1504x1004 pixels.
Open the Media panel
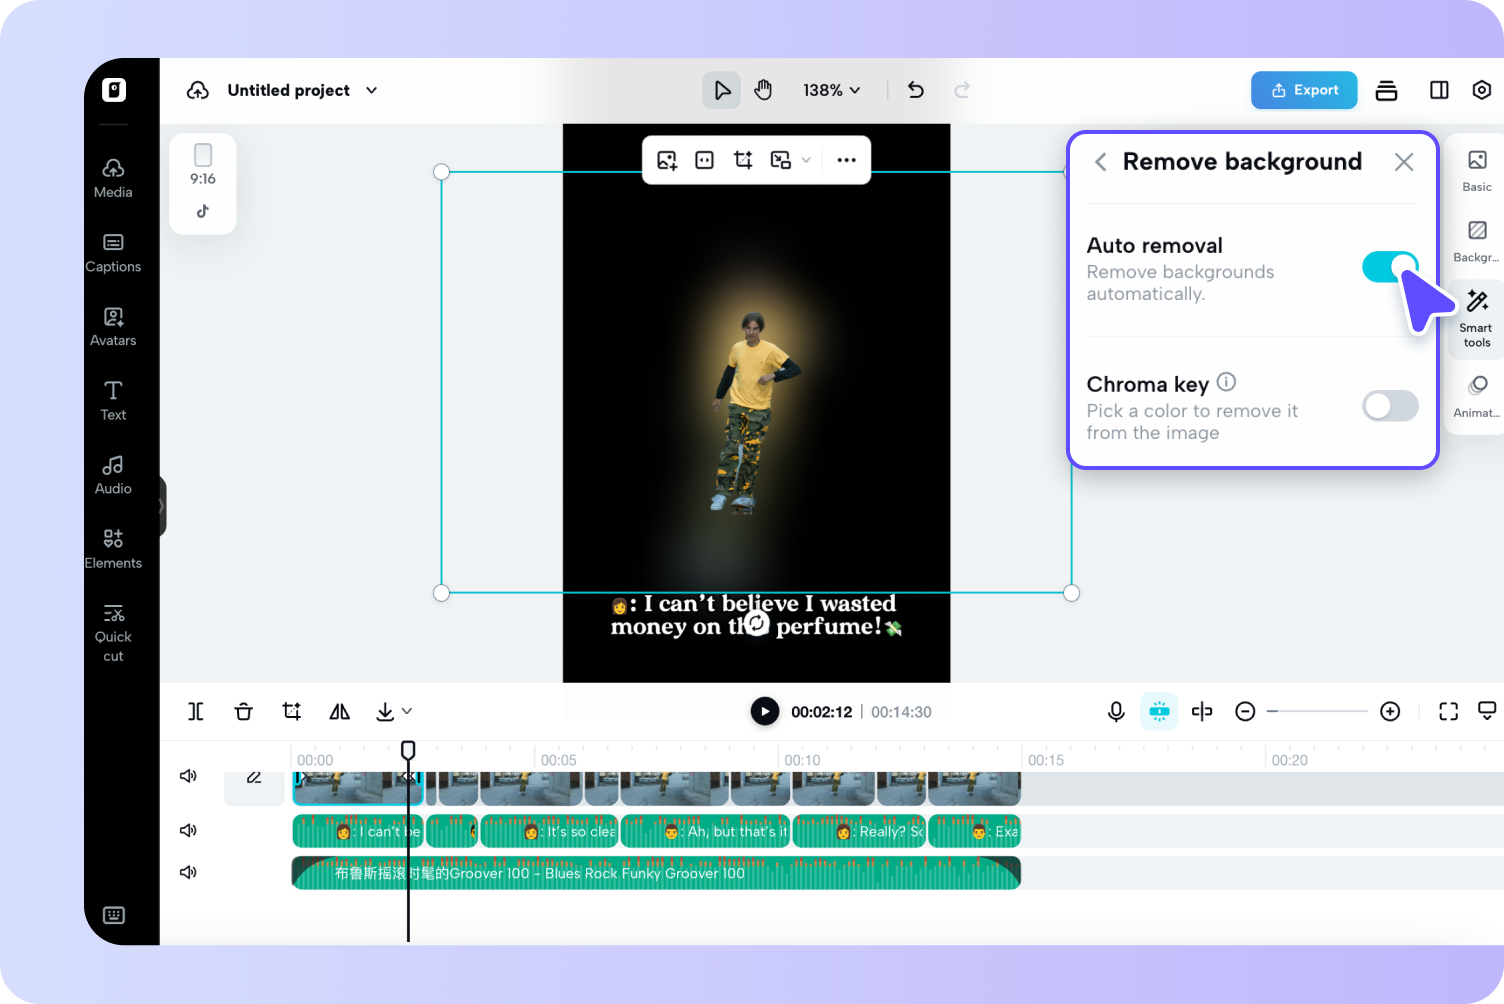113,178
